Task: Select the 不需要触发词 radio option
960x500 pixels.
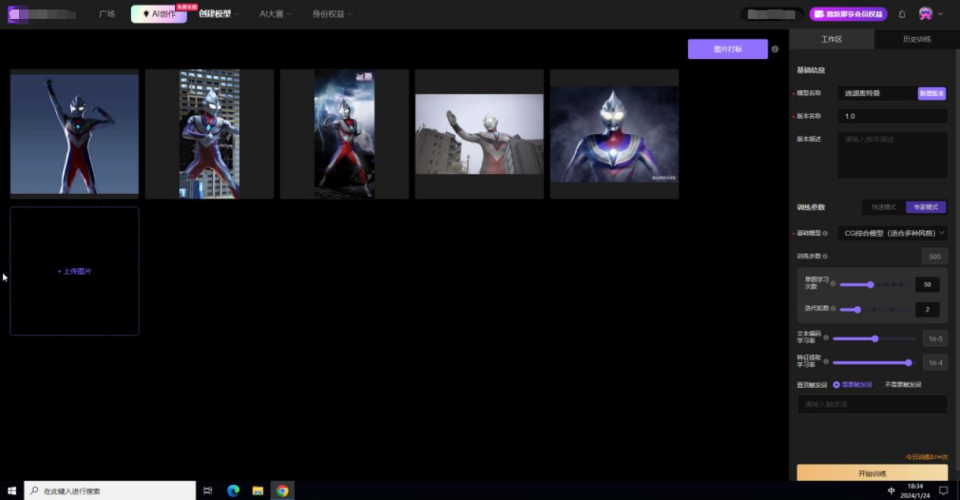Action: (x=881, y=384)
